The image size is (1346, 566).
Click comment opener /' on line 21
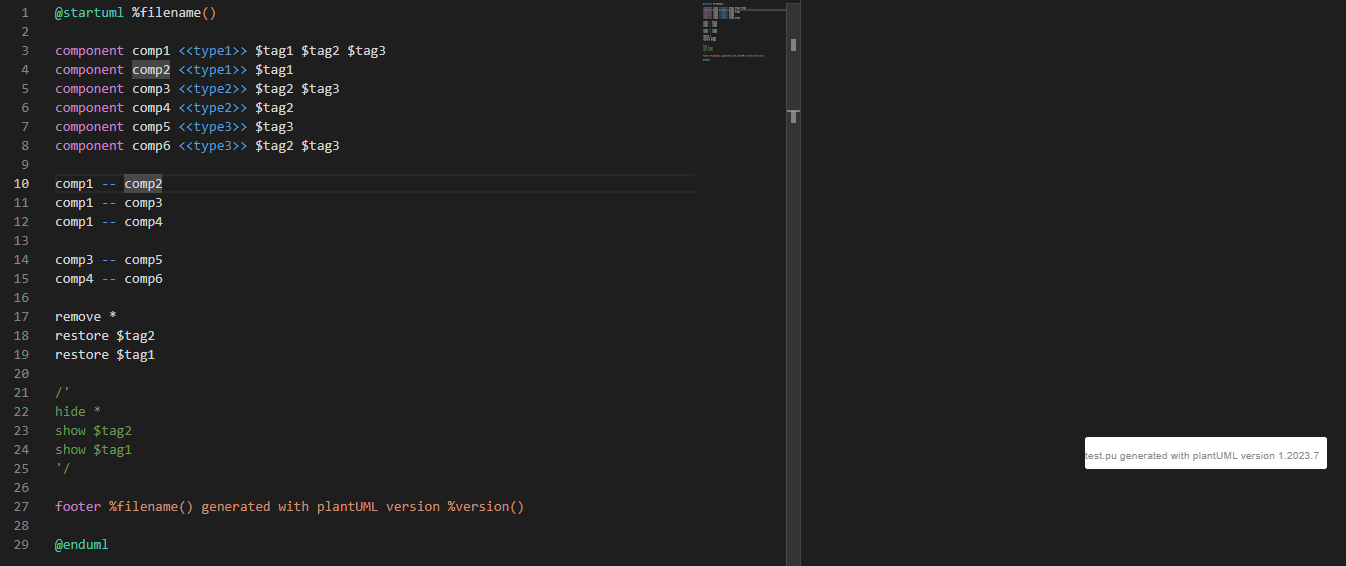[x=63, y=393]
